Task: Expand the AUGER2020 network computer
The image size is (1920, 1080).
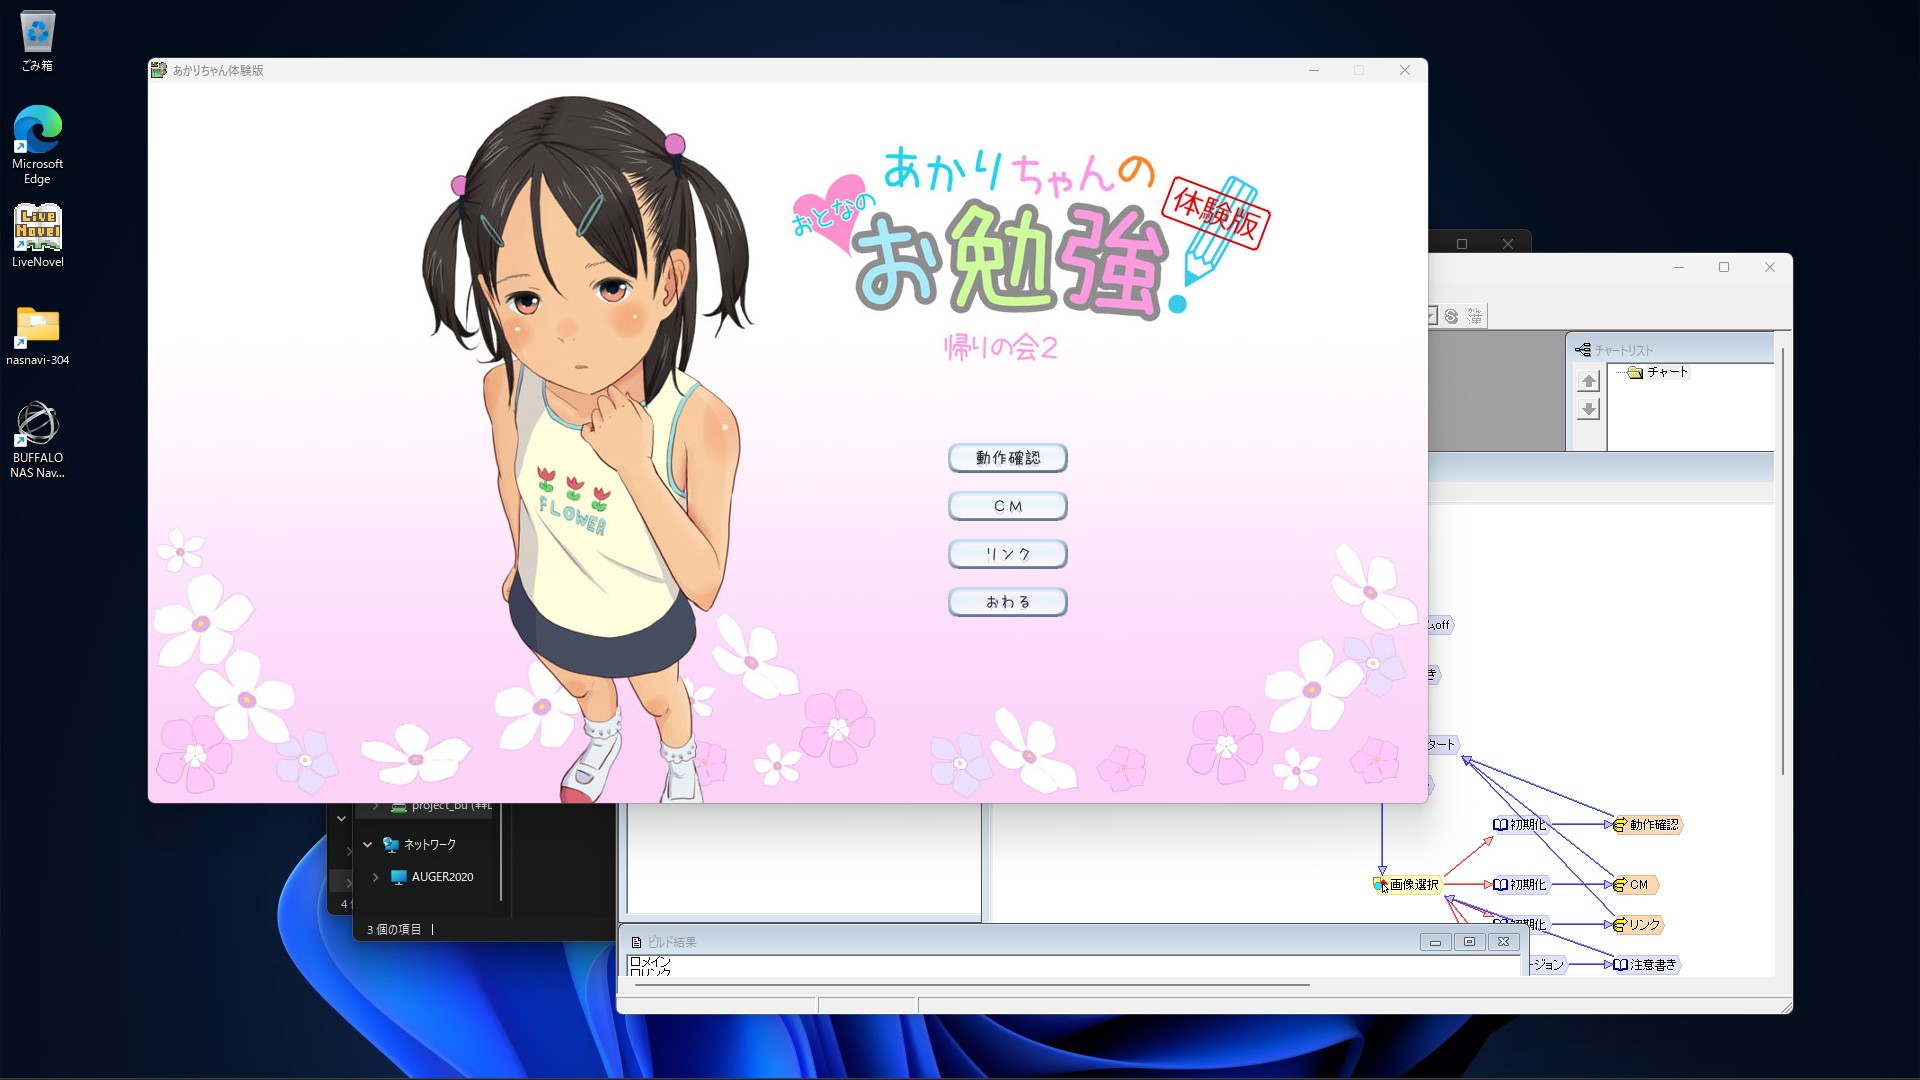Action: pos(375,877)
